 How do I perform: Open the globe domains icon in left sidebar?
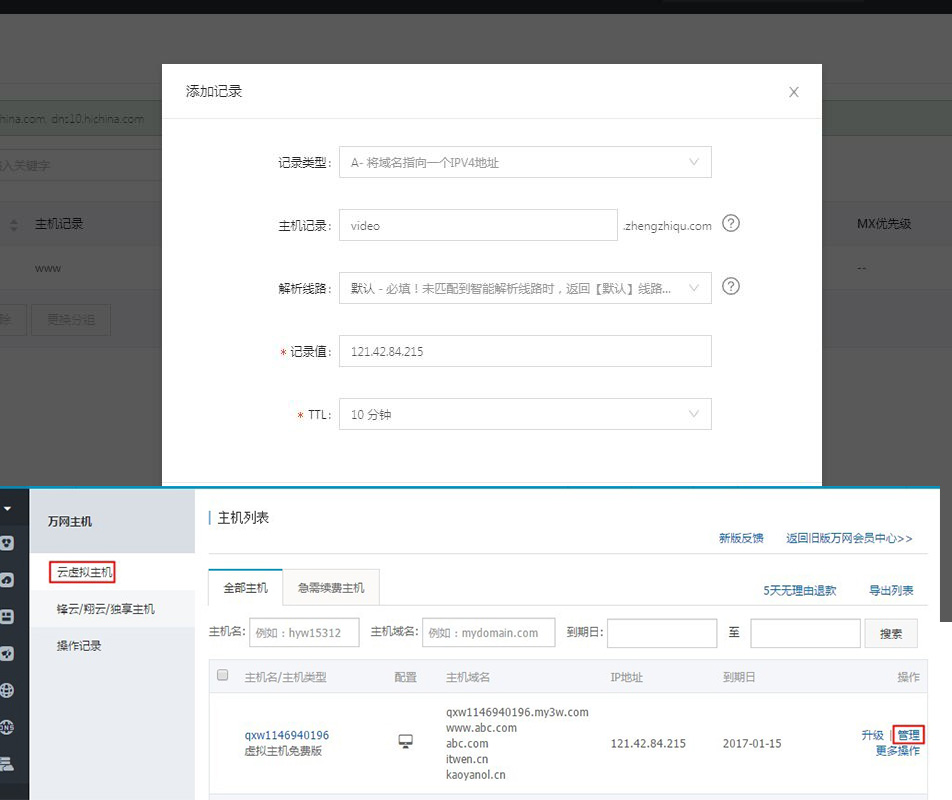14,690
